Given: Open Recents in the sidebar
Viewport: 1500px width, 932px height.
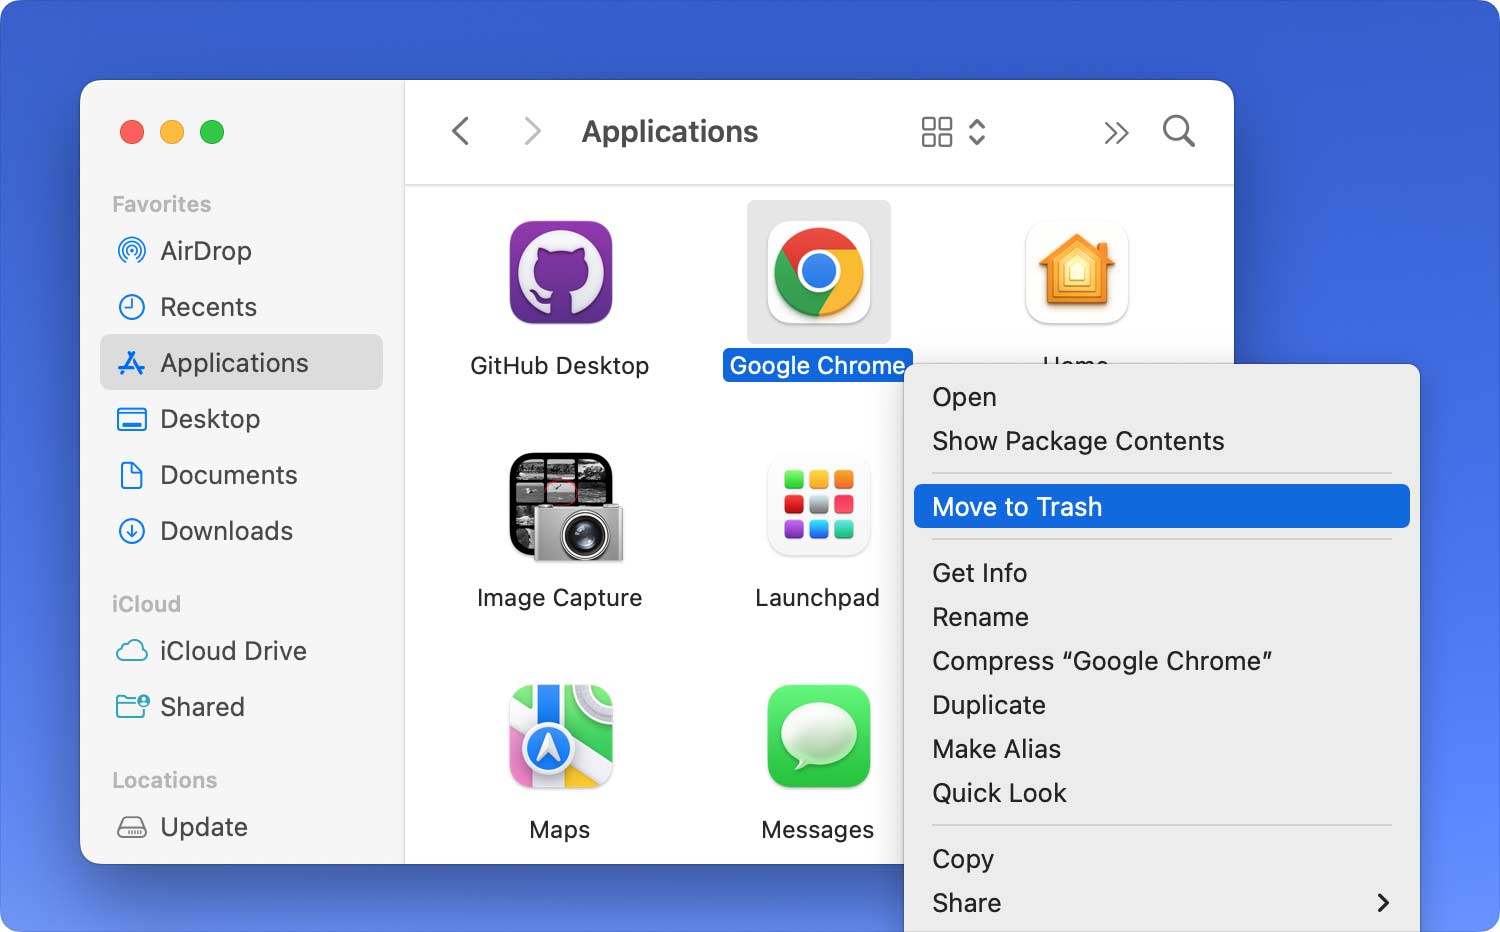Looking at the screenshot, I should tap(241, 307).
